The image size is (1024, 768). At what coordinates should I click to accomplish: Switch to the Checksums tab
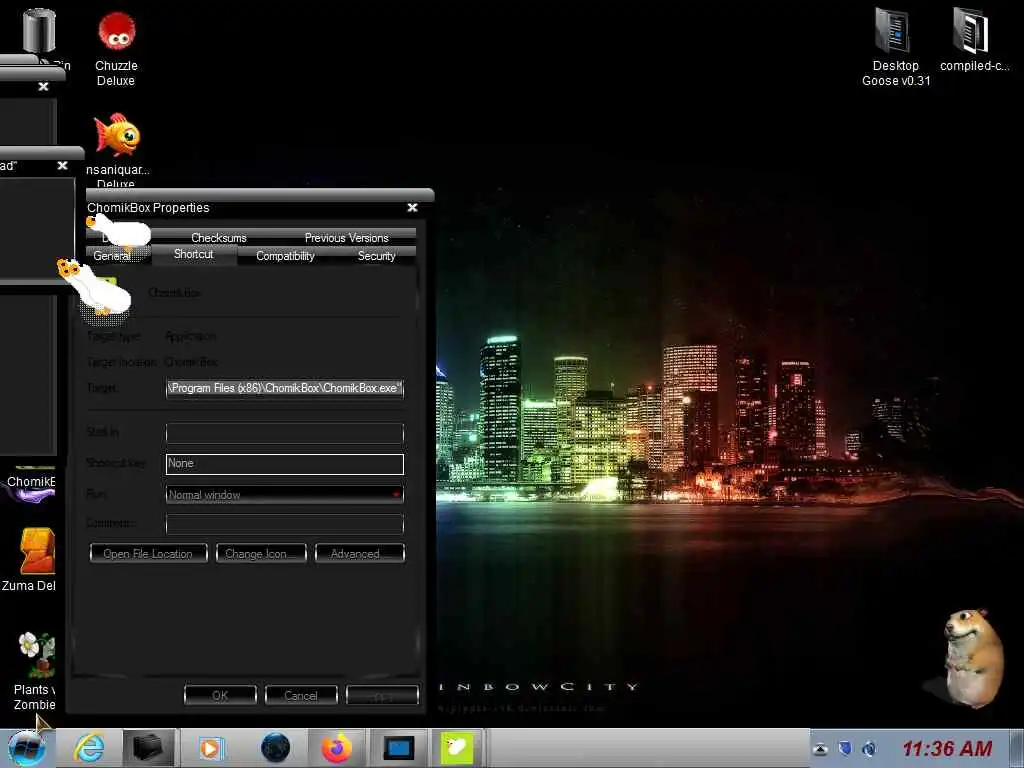coord(219,238)
